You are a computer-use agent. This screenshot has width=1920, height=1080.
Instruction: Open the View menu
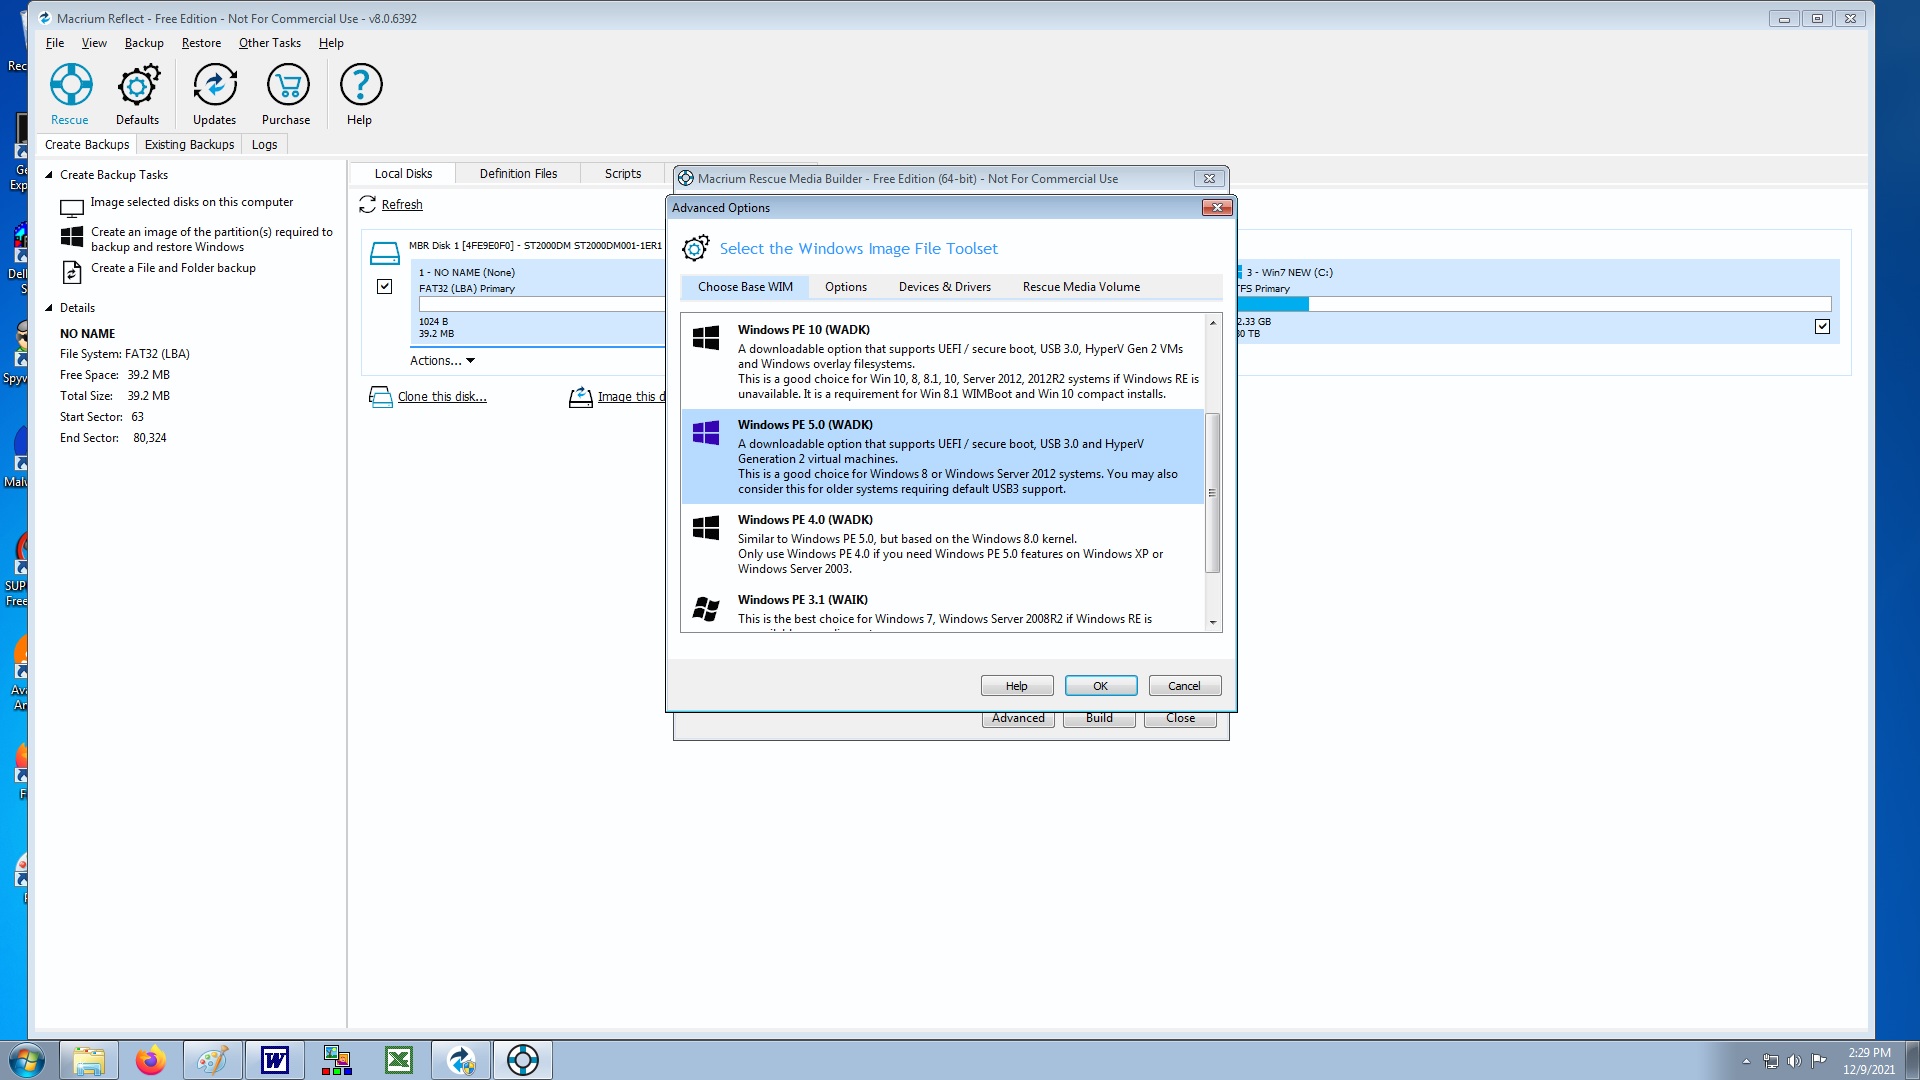94,43
